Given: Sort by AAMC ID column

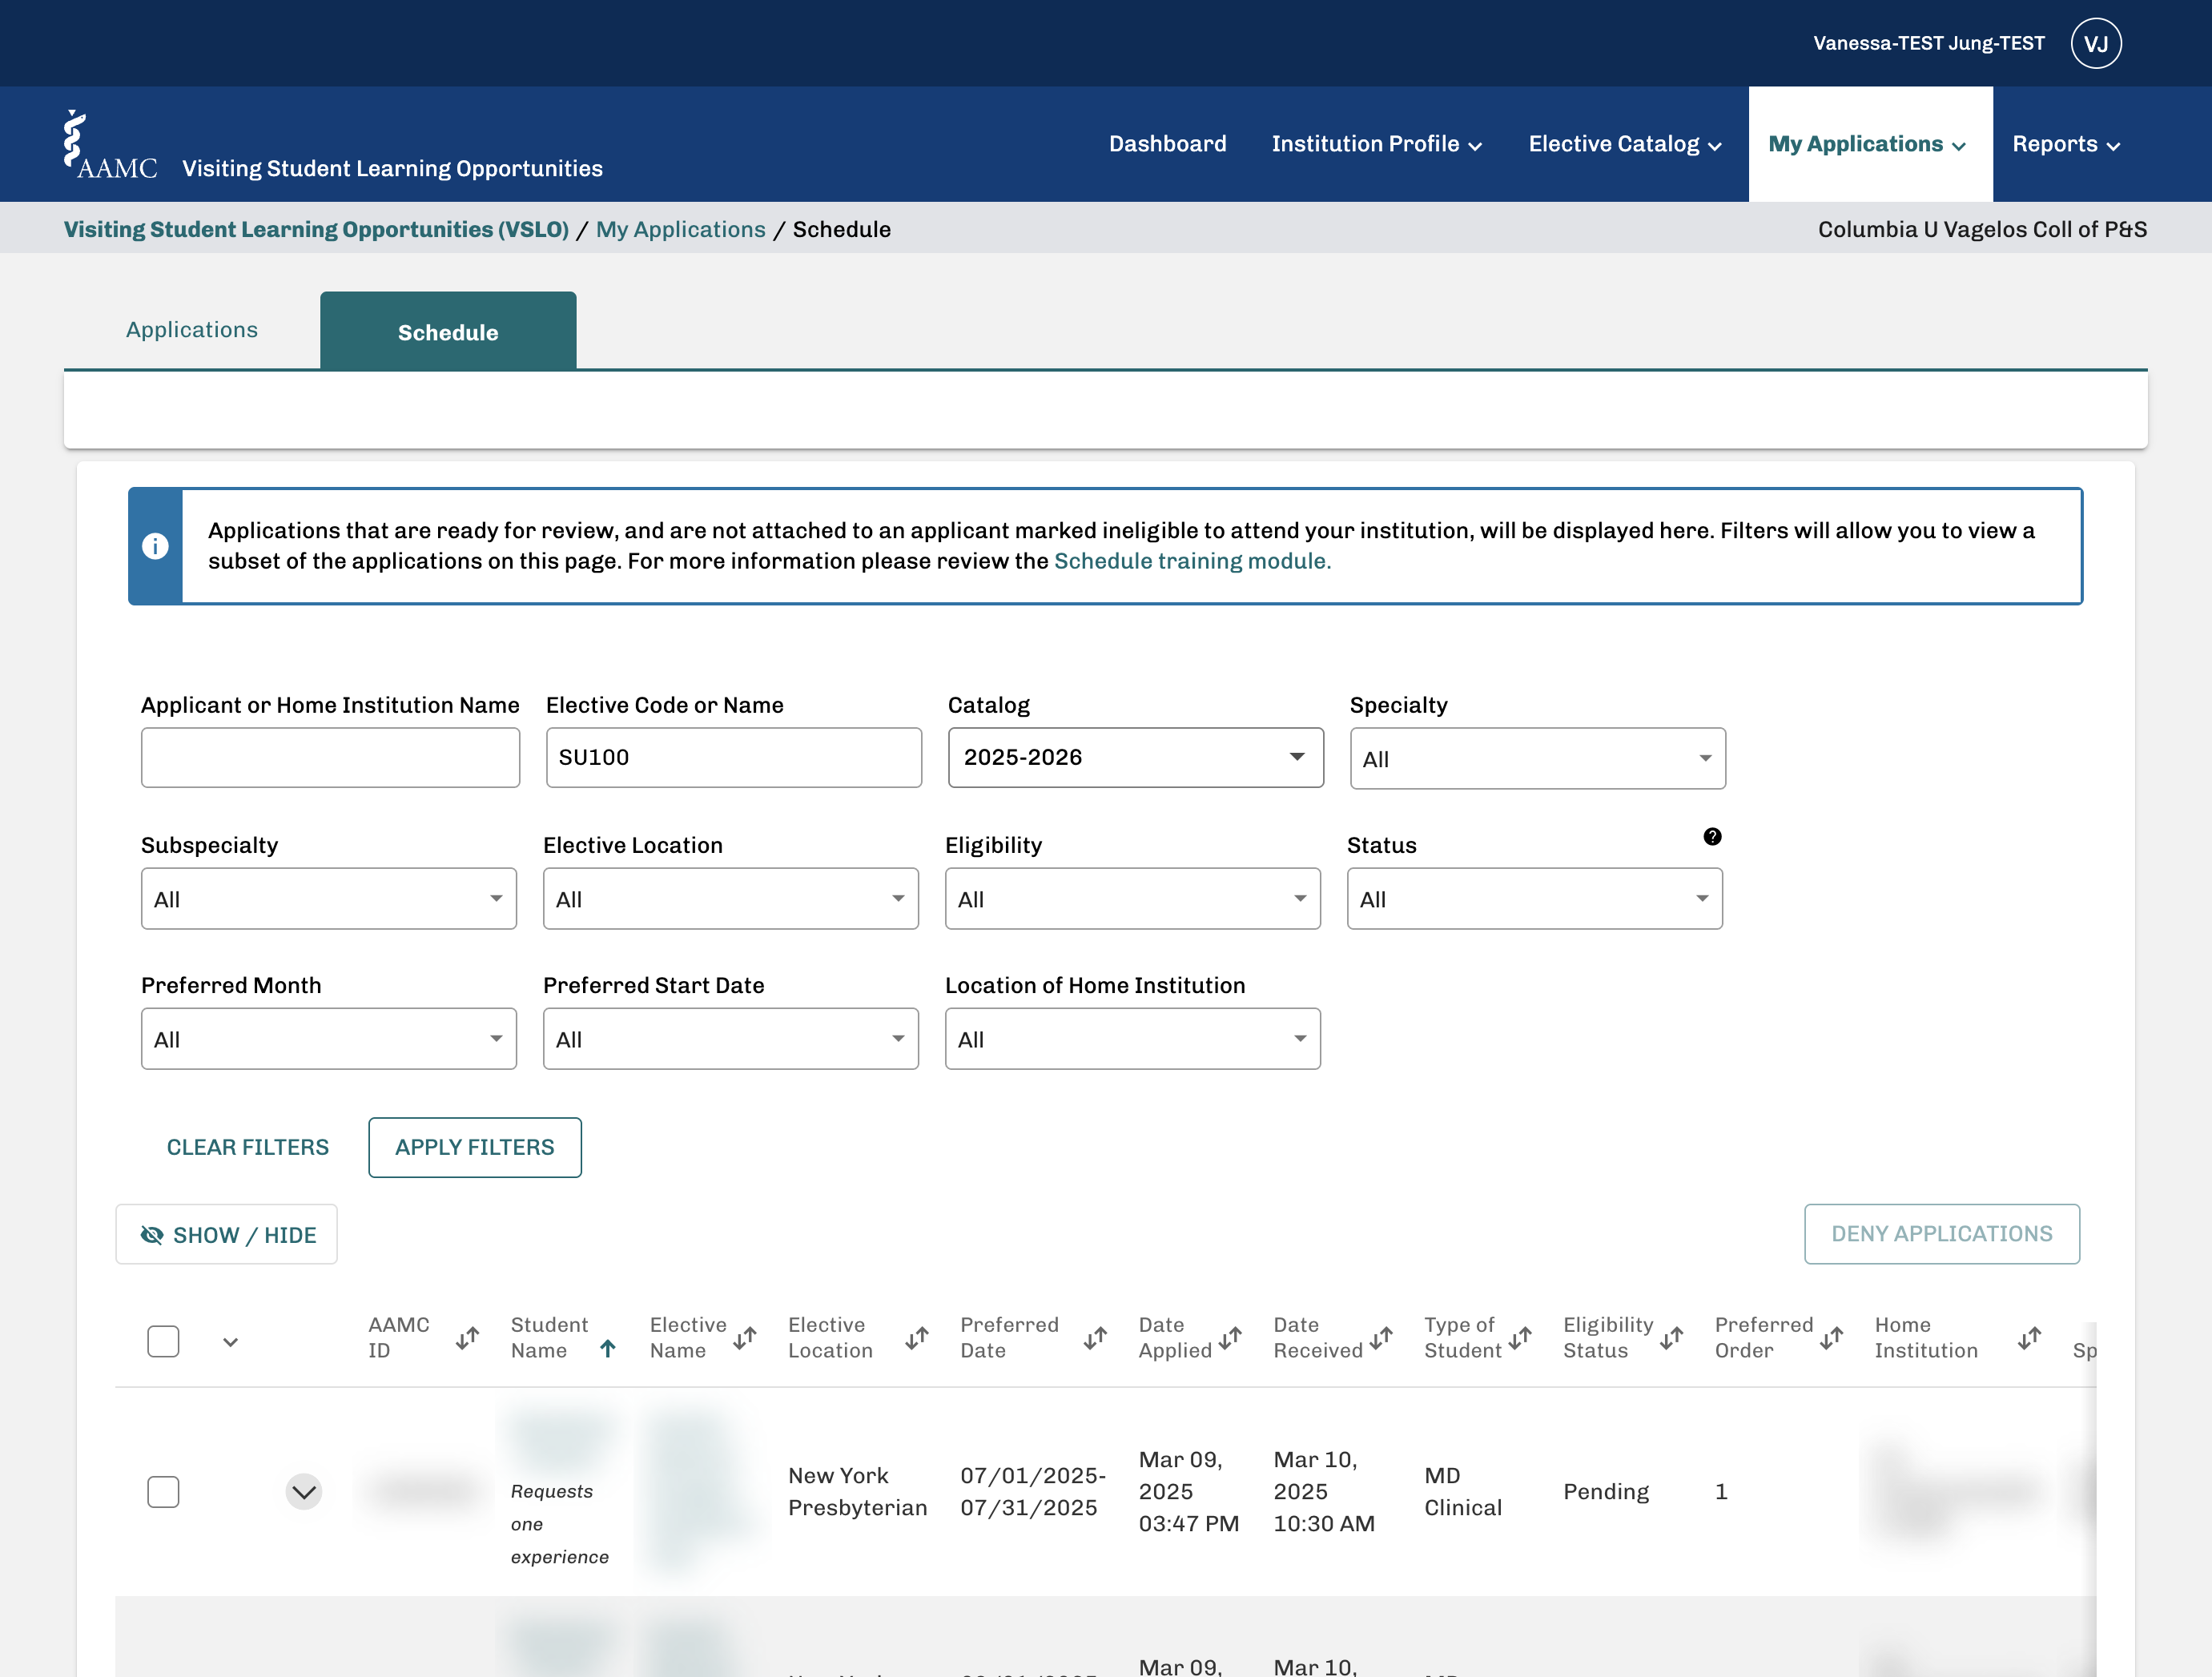Looking at the screenshot, I should (467, 1337).
